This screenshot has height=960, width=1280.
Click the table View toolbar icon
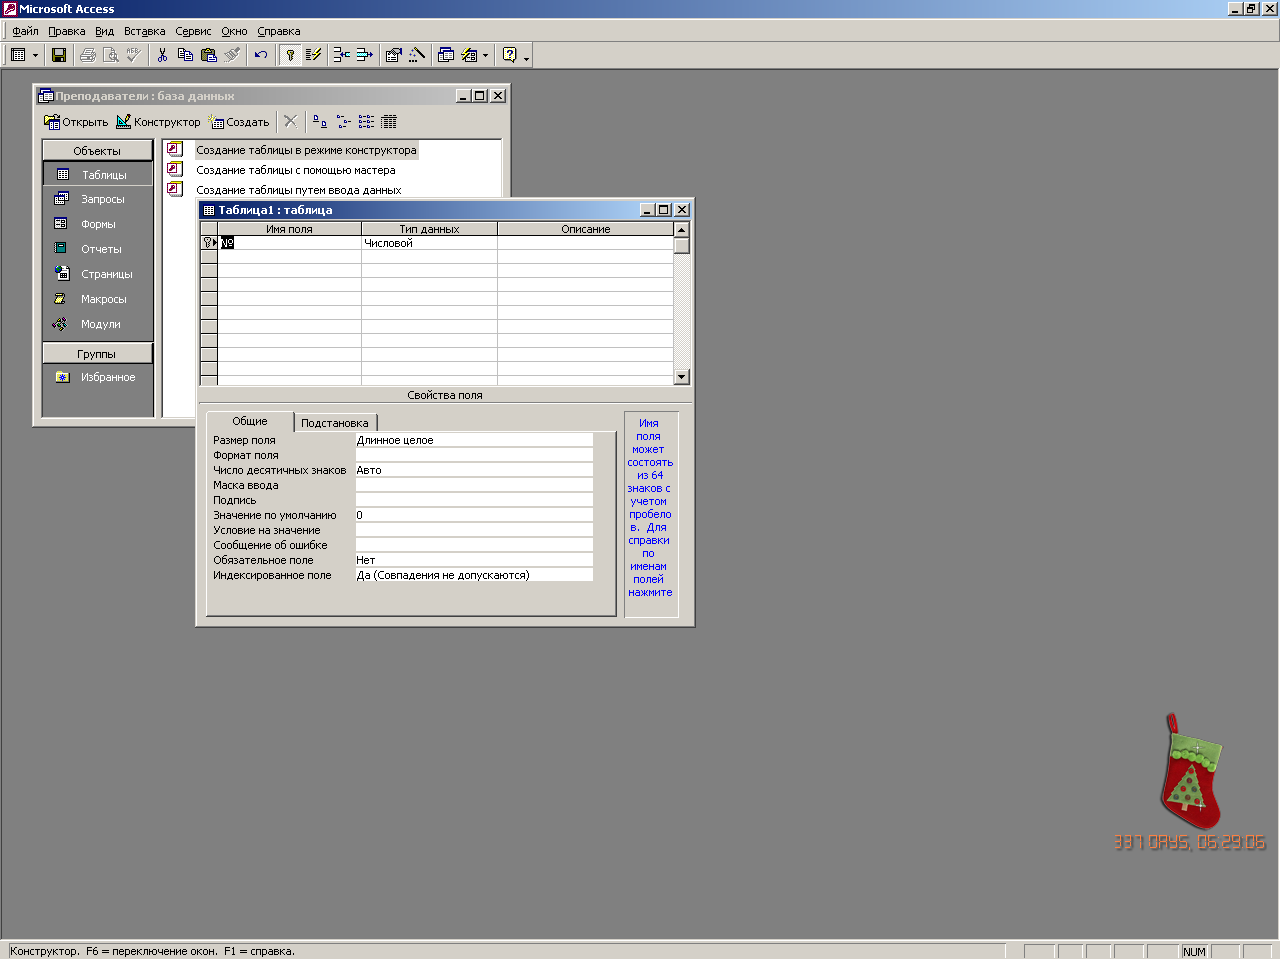coord(18,55)
